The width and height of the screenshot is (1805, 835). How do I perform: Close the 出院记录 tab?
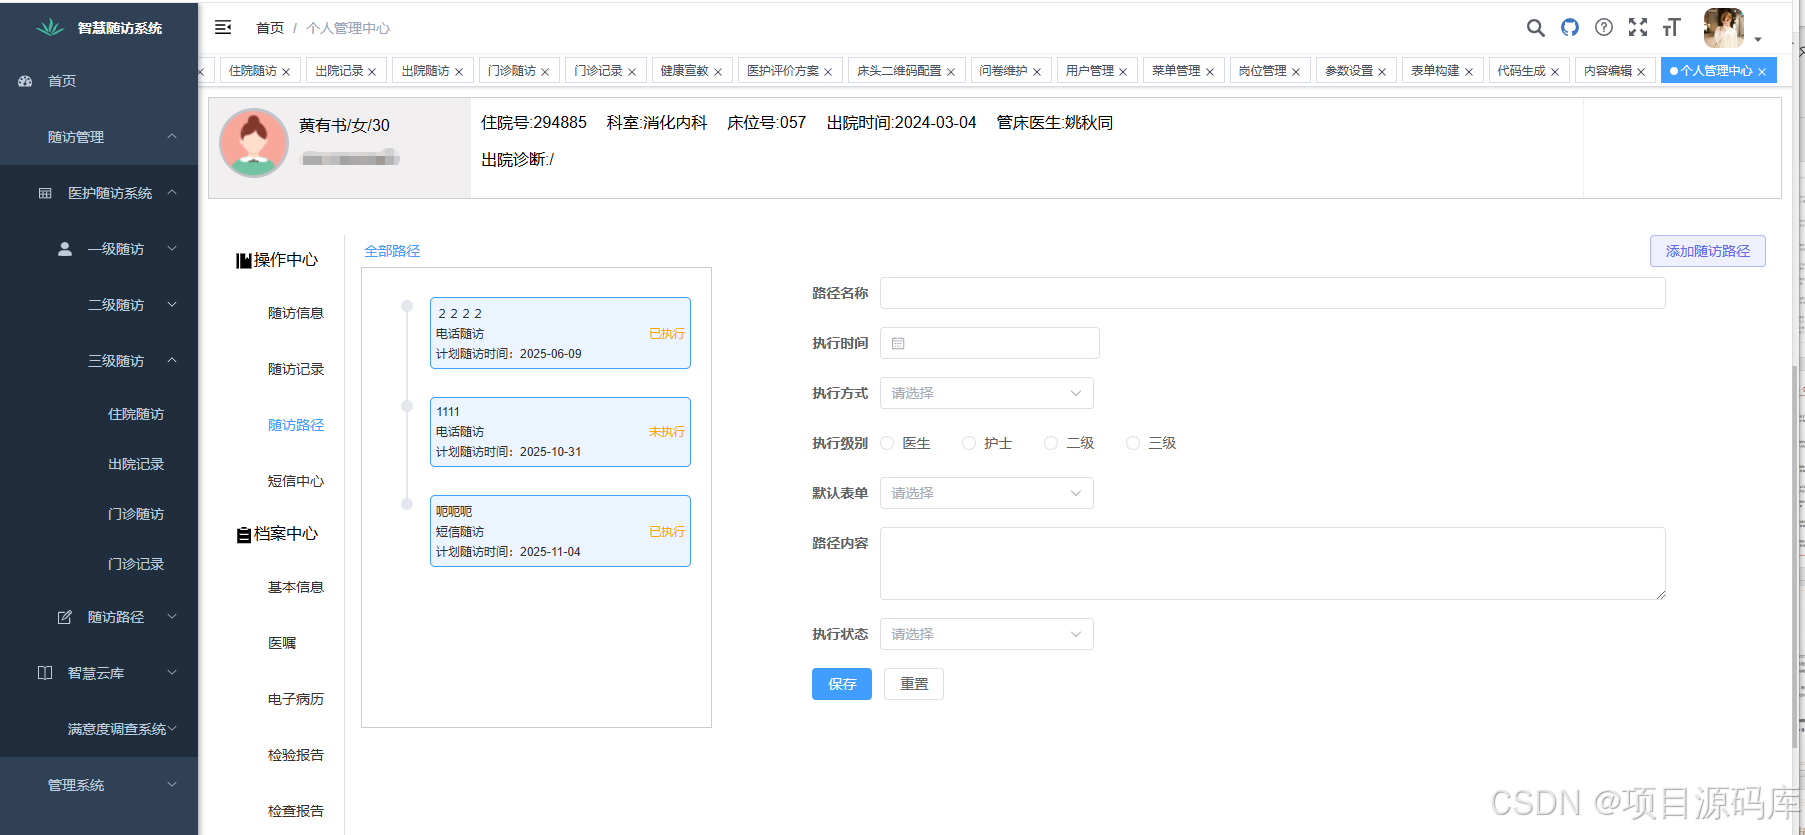[372, 72]
